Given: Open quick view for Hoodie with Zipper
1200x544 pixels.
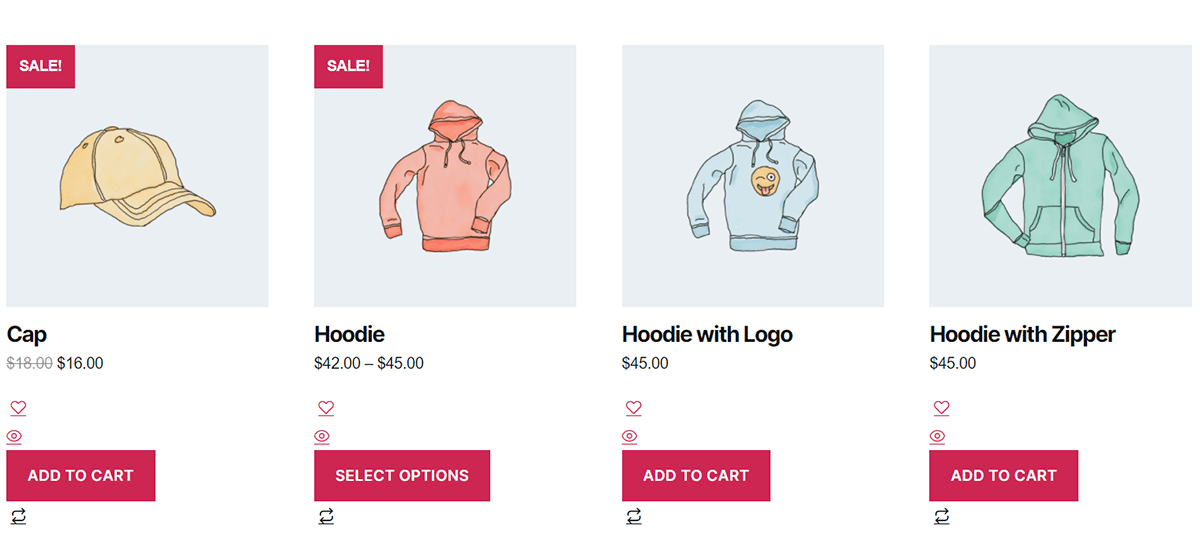Looking at the screenshot, I should click(937, 436).
